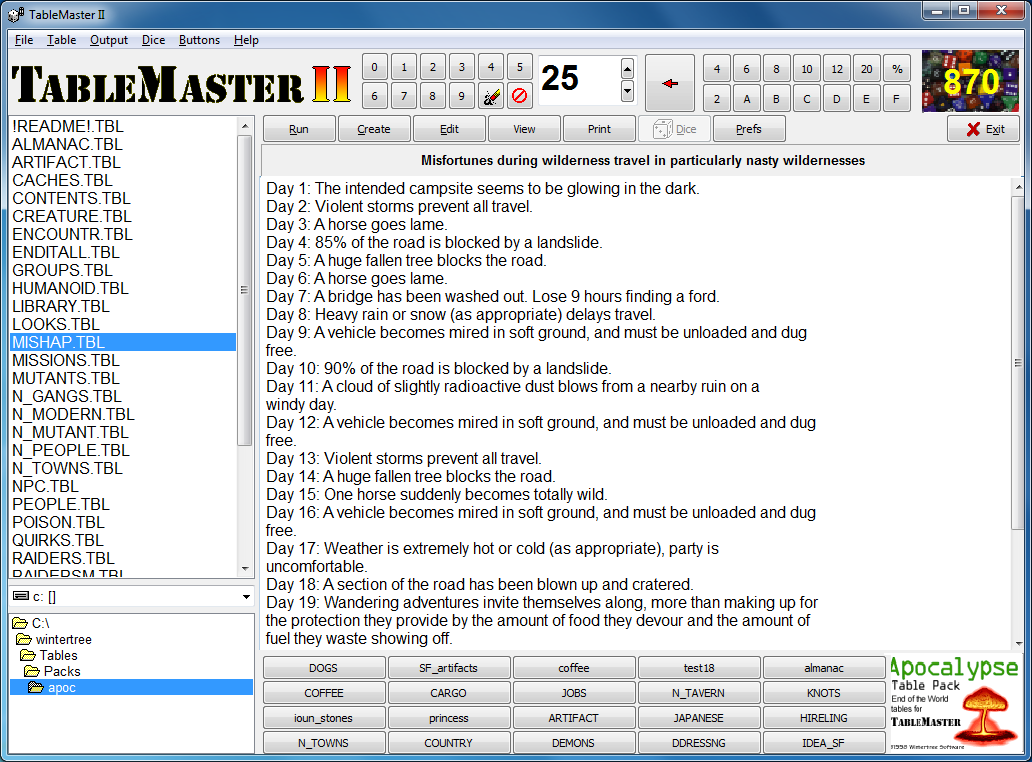Click the DEMONS quick button

pos(573,743)
